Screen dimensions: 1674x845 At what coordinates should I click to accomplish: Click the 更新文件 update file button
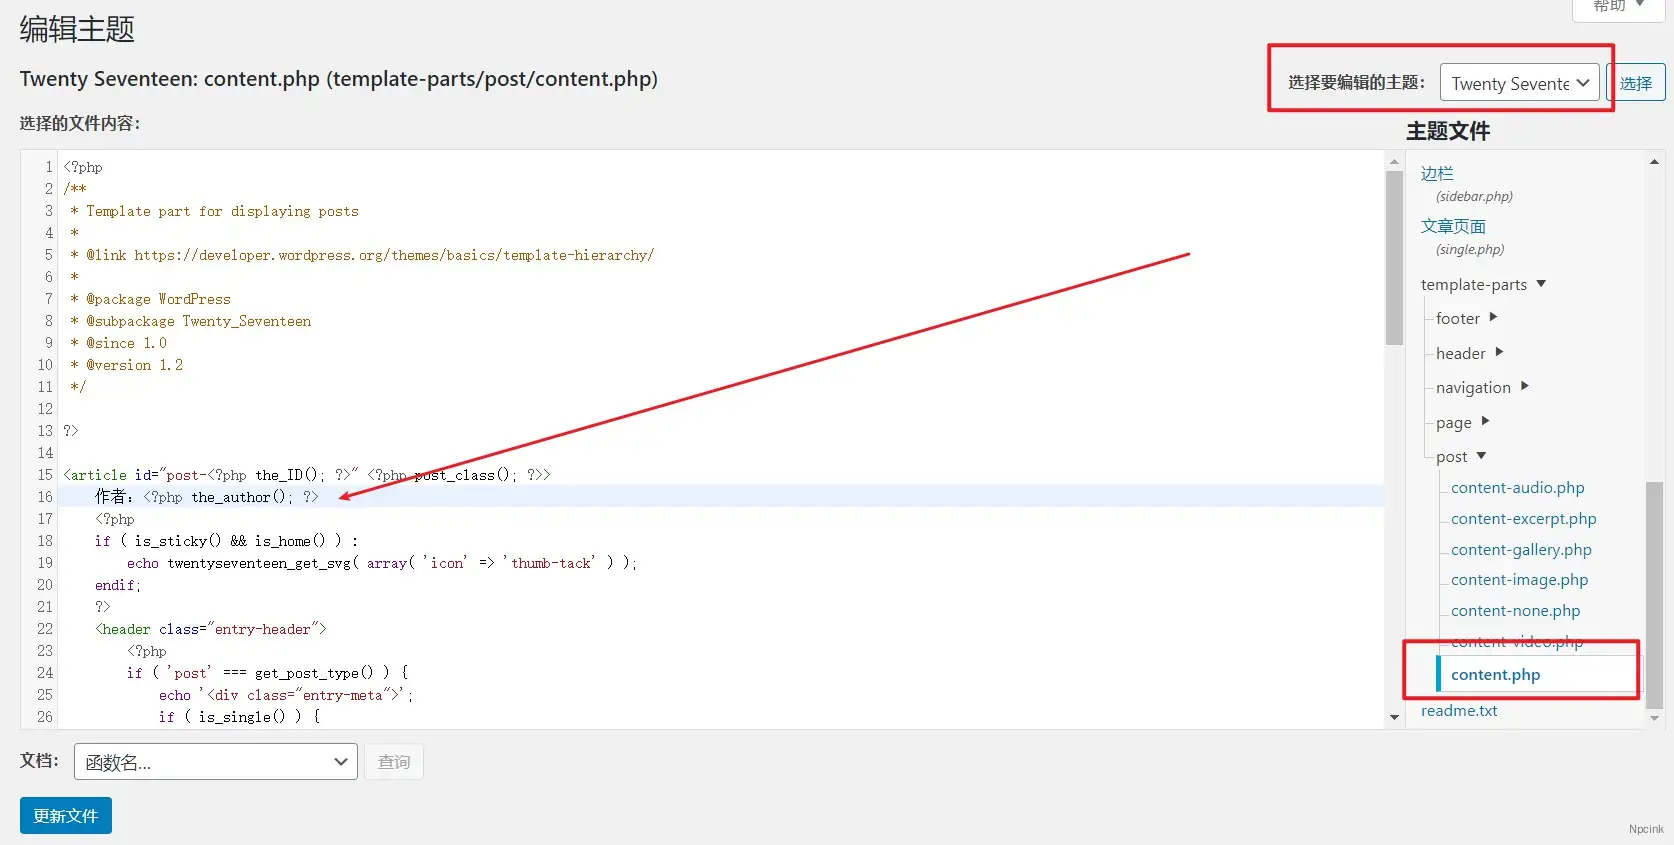[x=66, y=815]
